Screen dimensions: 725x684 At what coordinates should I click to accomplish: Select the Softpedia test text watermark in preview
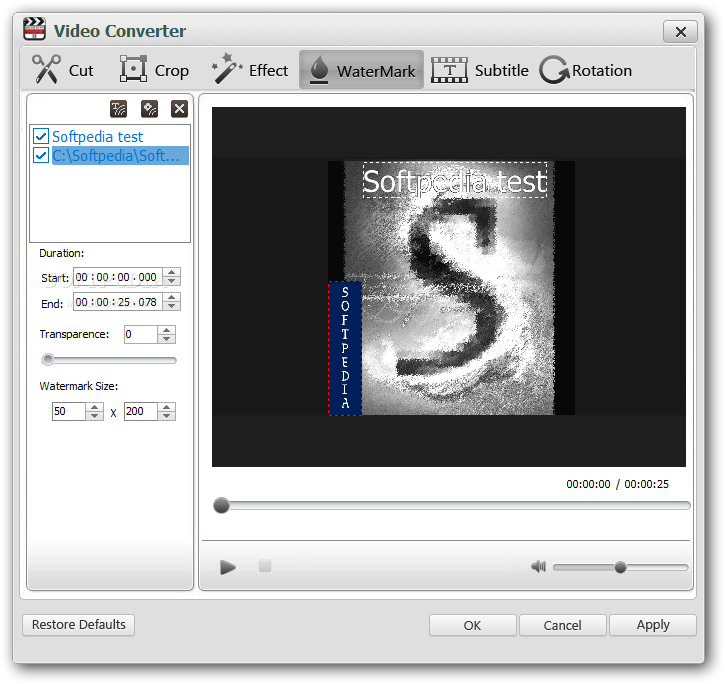click(x=455, y=180)
